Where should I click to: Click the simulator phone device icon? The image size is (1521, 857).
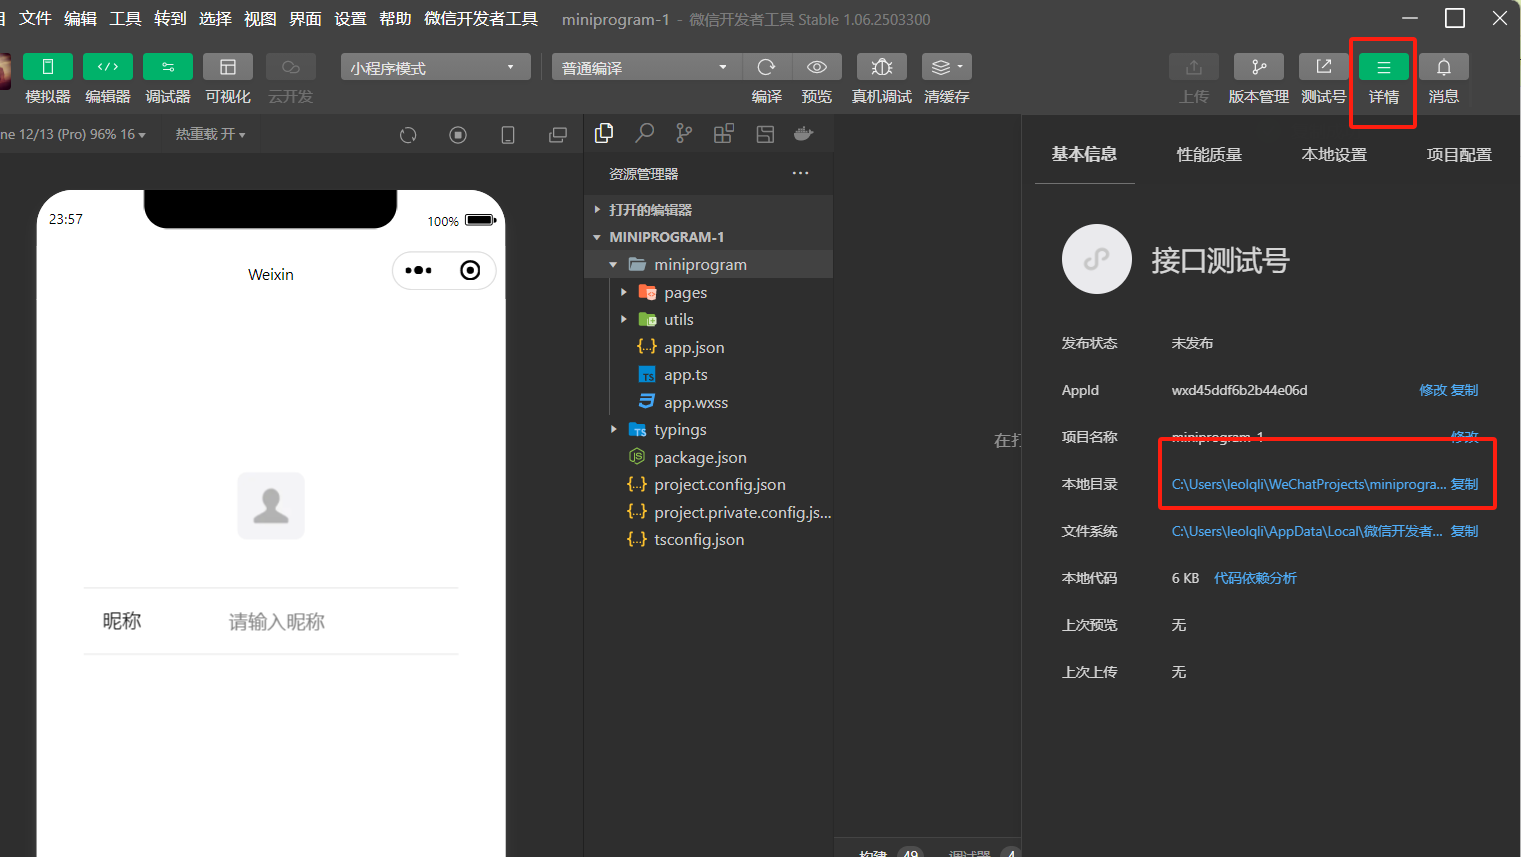508,135
